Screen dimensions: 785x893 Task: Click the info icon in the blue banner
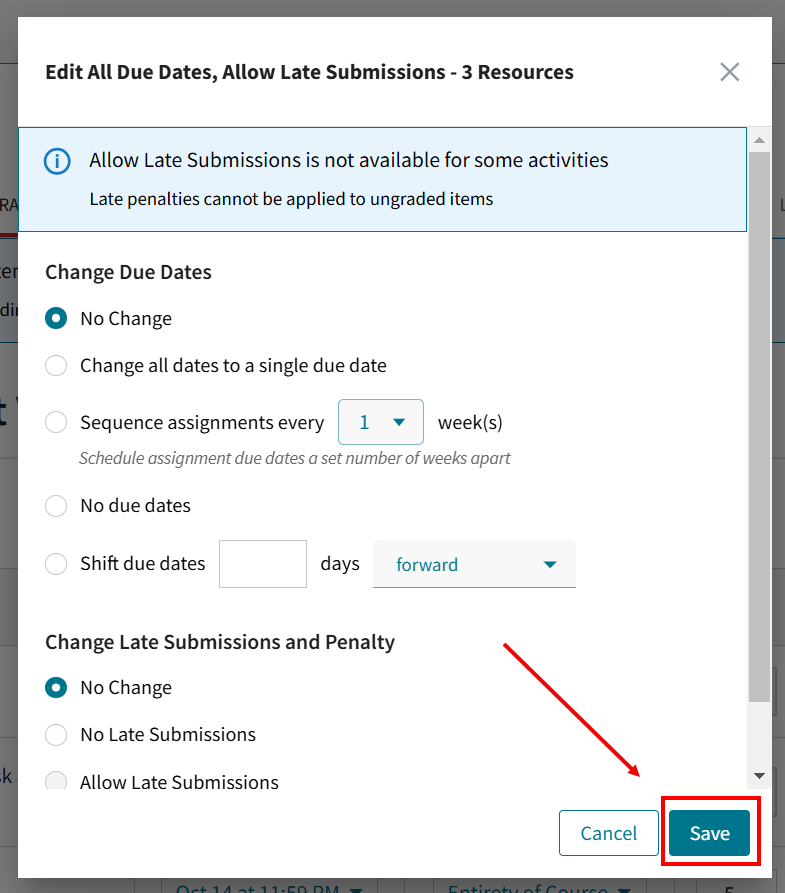pyautogui.click(x=56, y=161)
